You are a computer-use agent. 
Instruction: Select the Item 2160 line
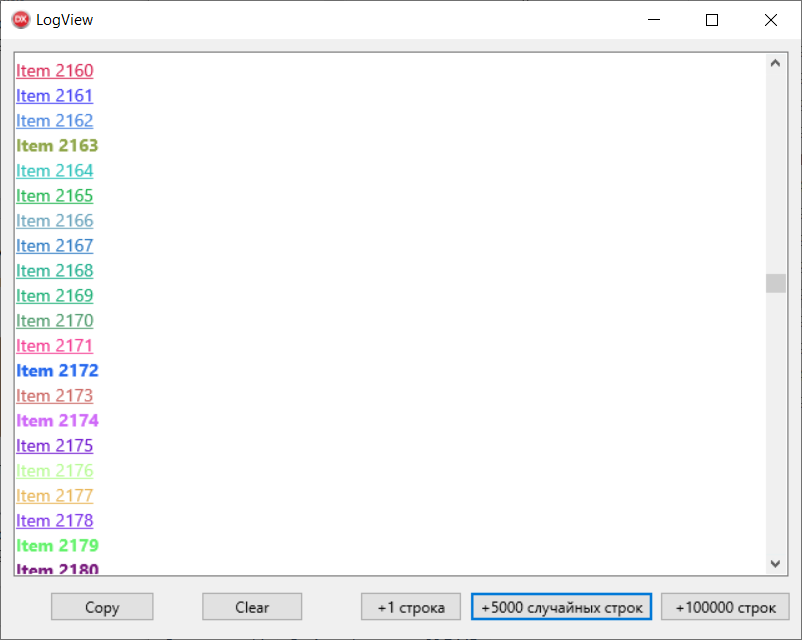(55, 71)
